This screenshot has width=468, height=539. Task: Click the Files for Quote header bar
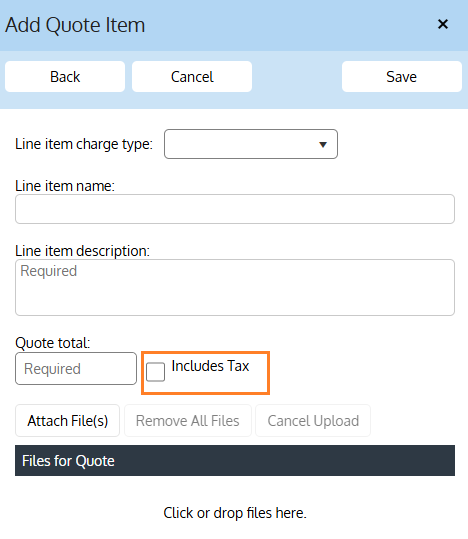pyautogui.click(x=235, y=461)
